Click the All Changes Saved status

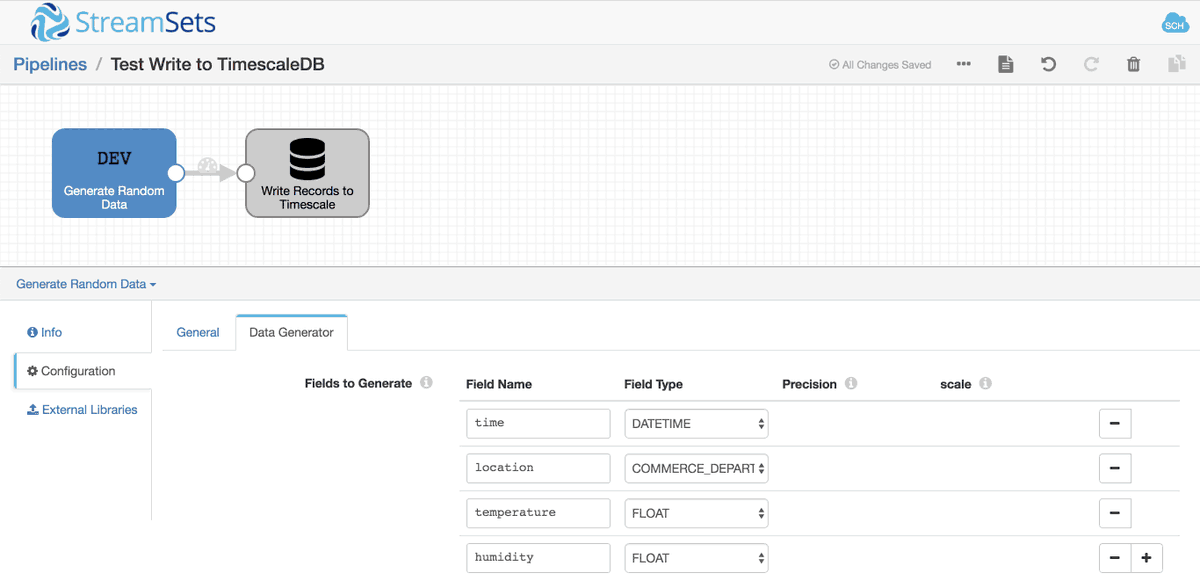pos(880,65)
